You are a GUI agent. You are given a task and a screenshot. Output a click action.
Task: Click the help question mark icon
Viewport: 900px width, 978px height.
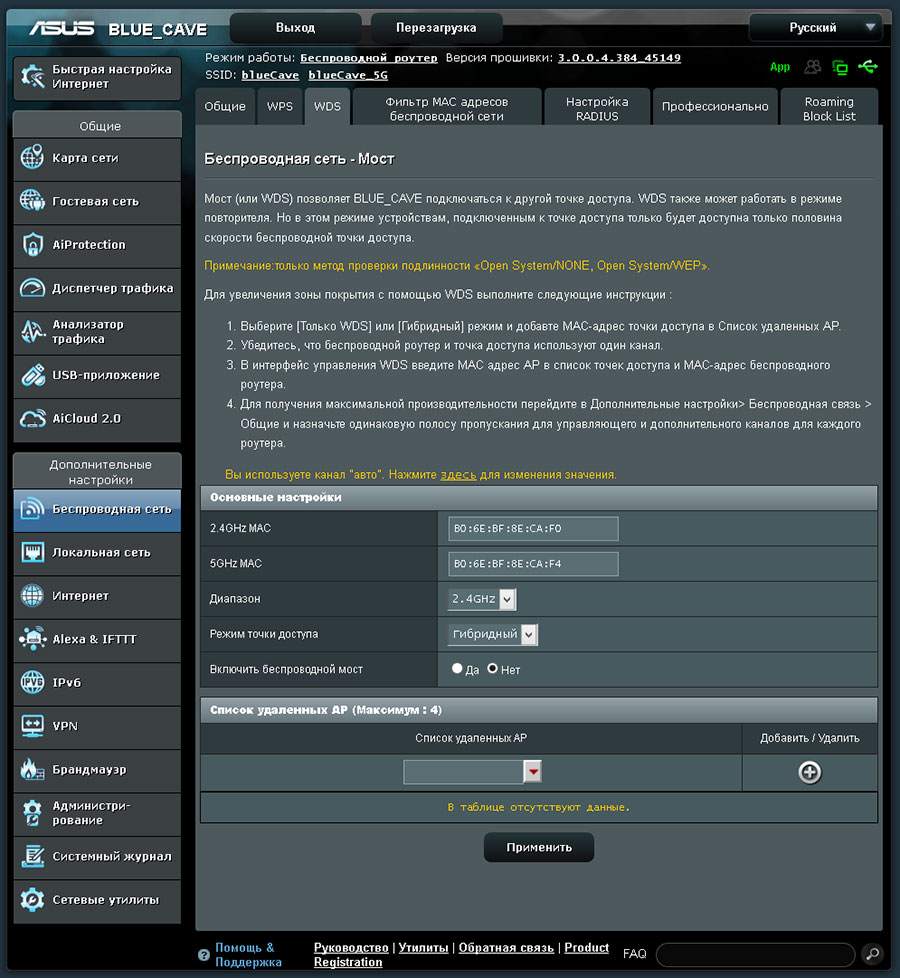pyautogui.click(x=203, y=955)
